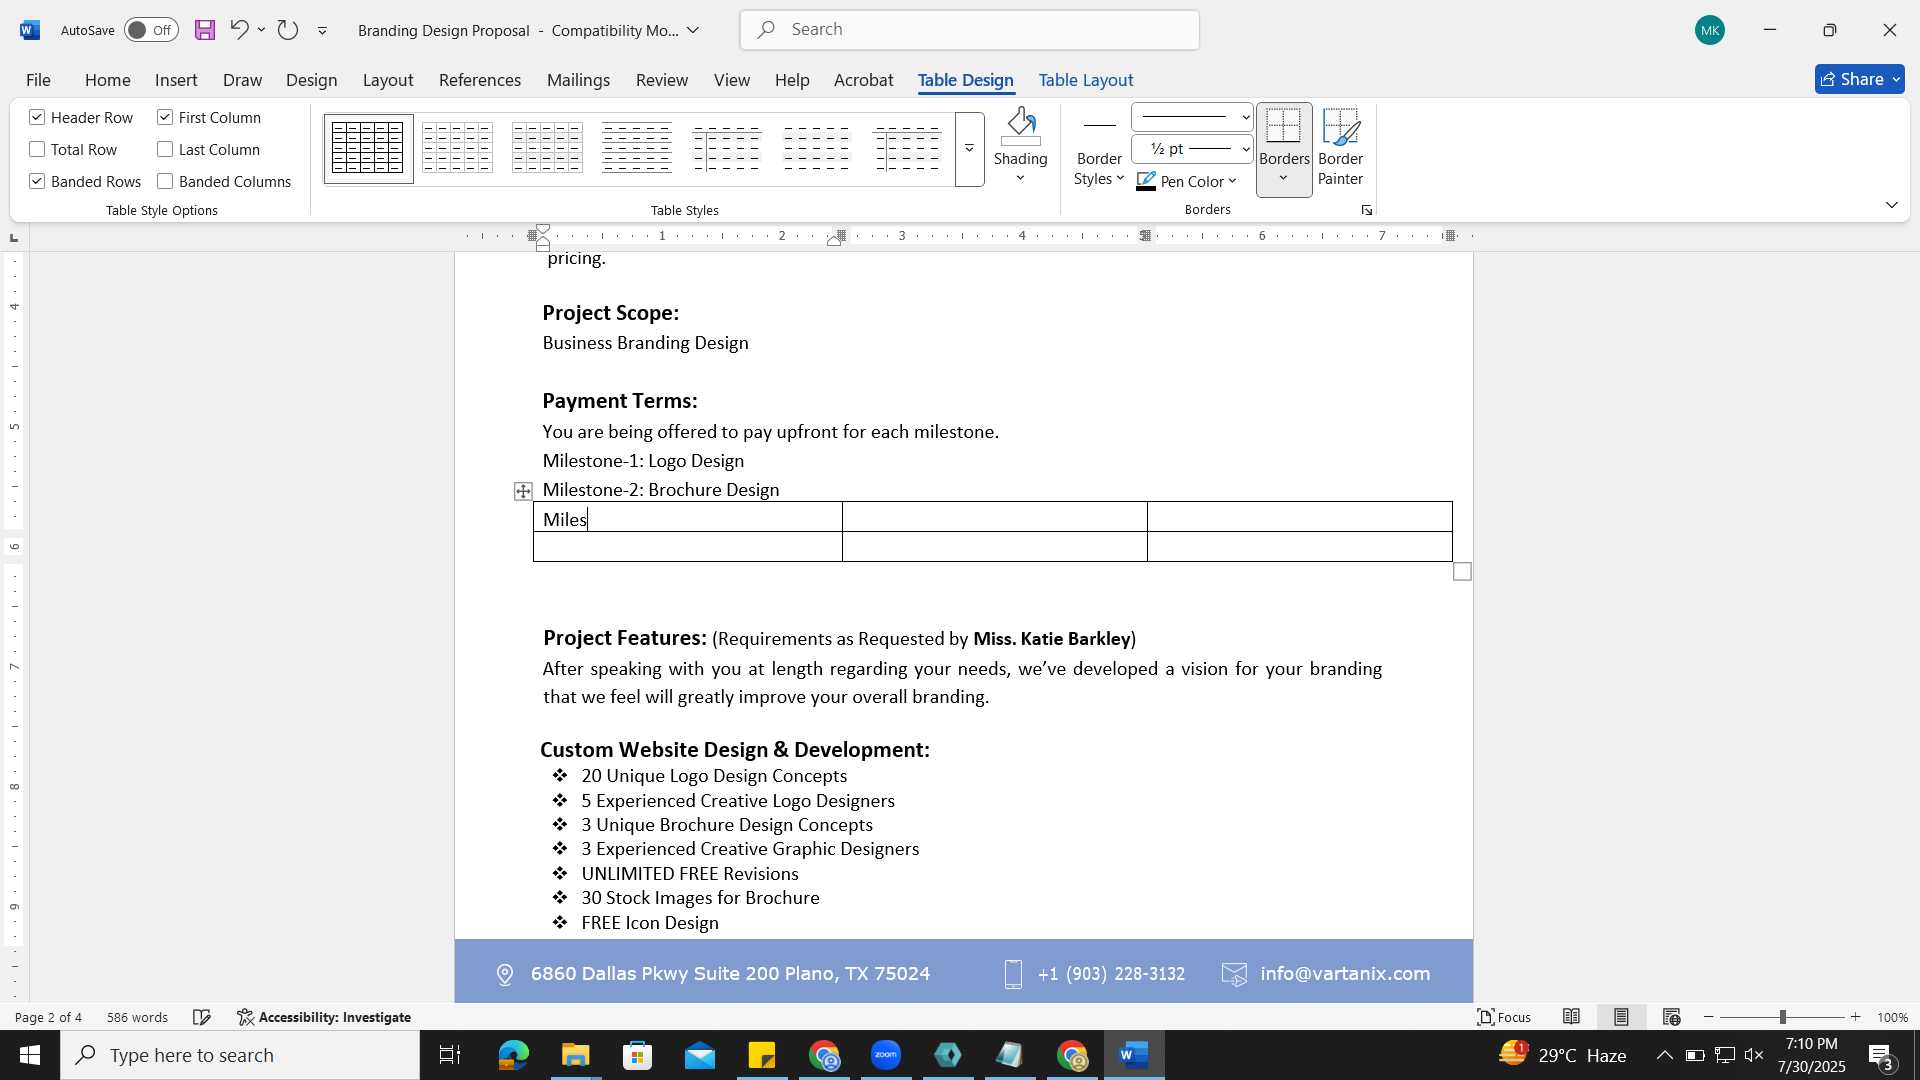This screenshot has height=1080, width=1920.
Task: Toggle AutoSave switch
Action: [x=151, y=30]
